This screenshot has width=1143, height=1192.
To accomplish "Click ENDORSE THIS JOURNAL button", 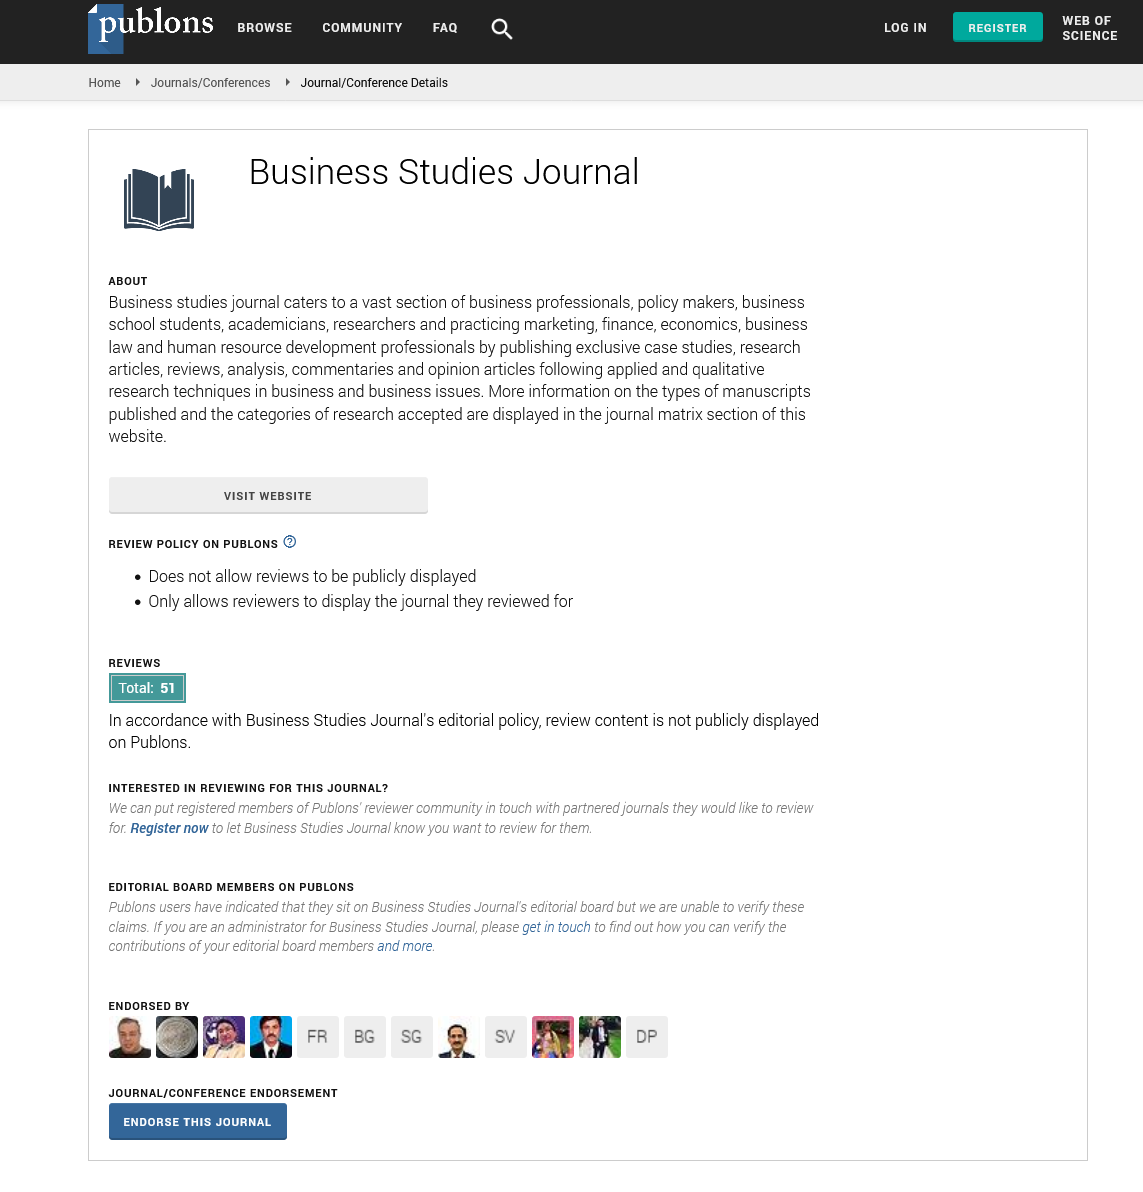I will pos(198,1122).
